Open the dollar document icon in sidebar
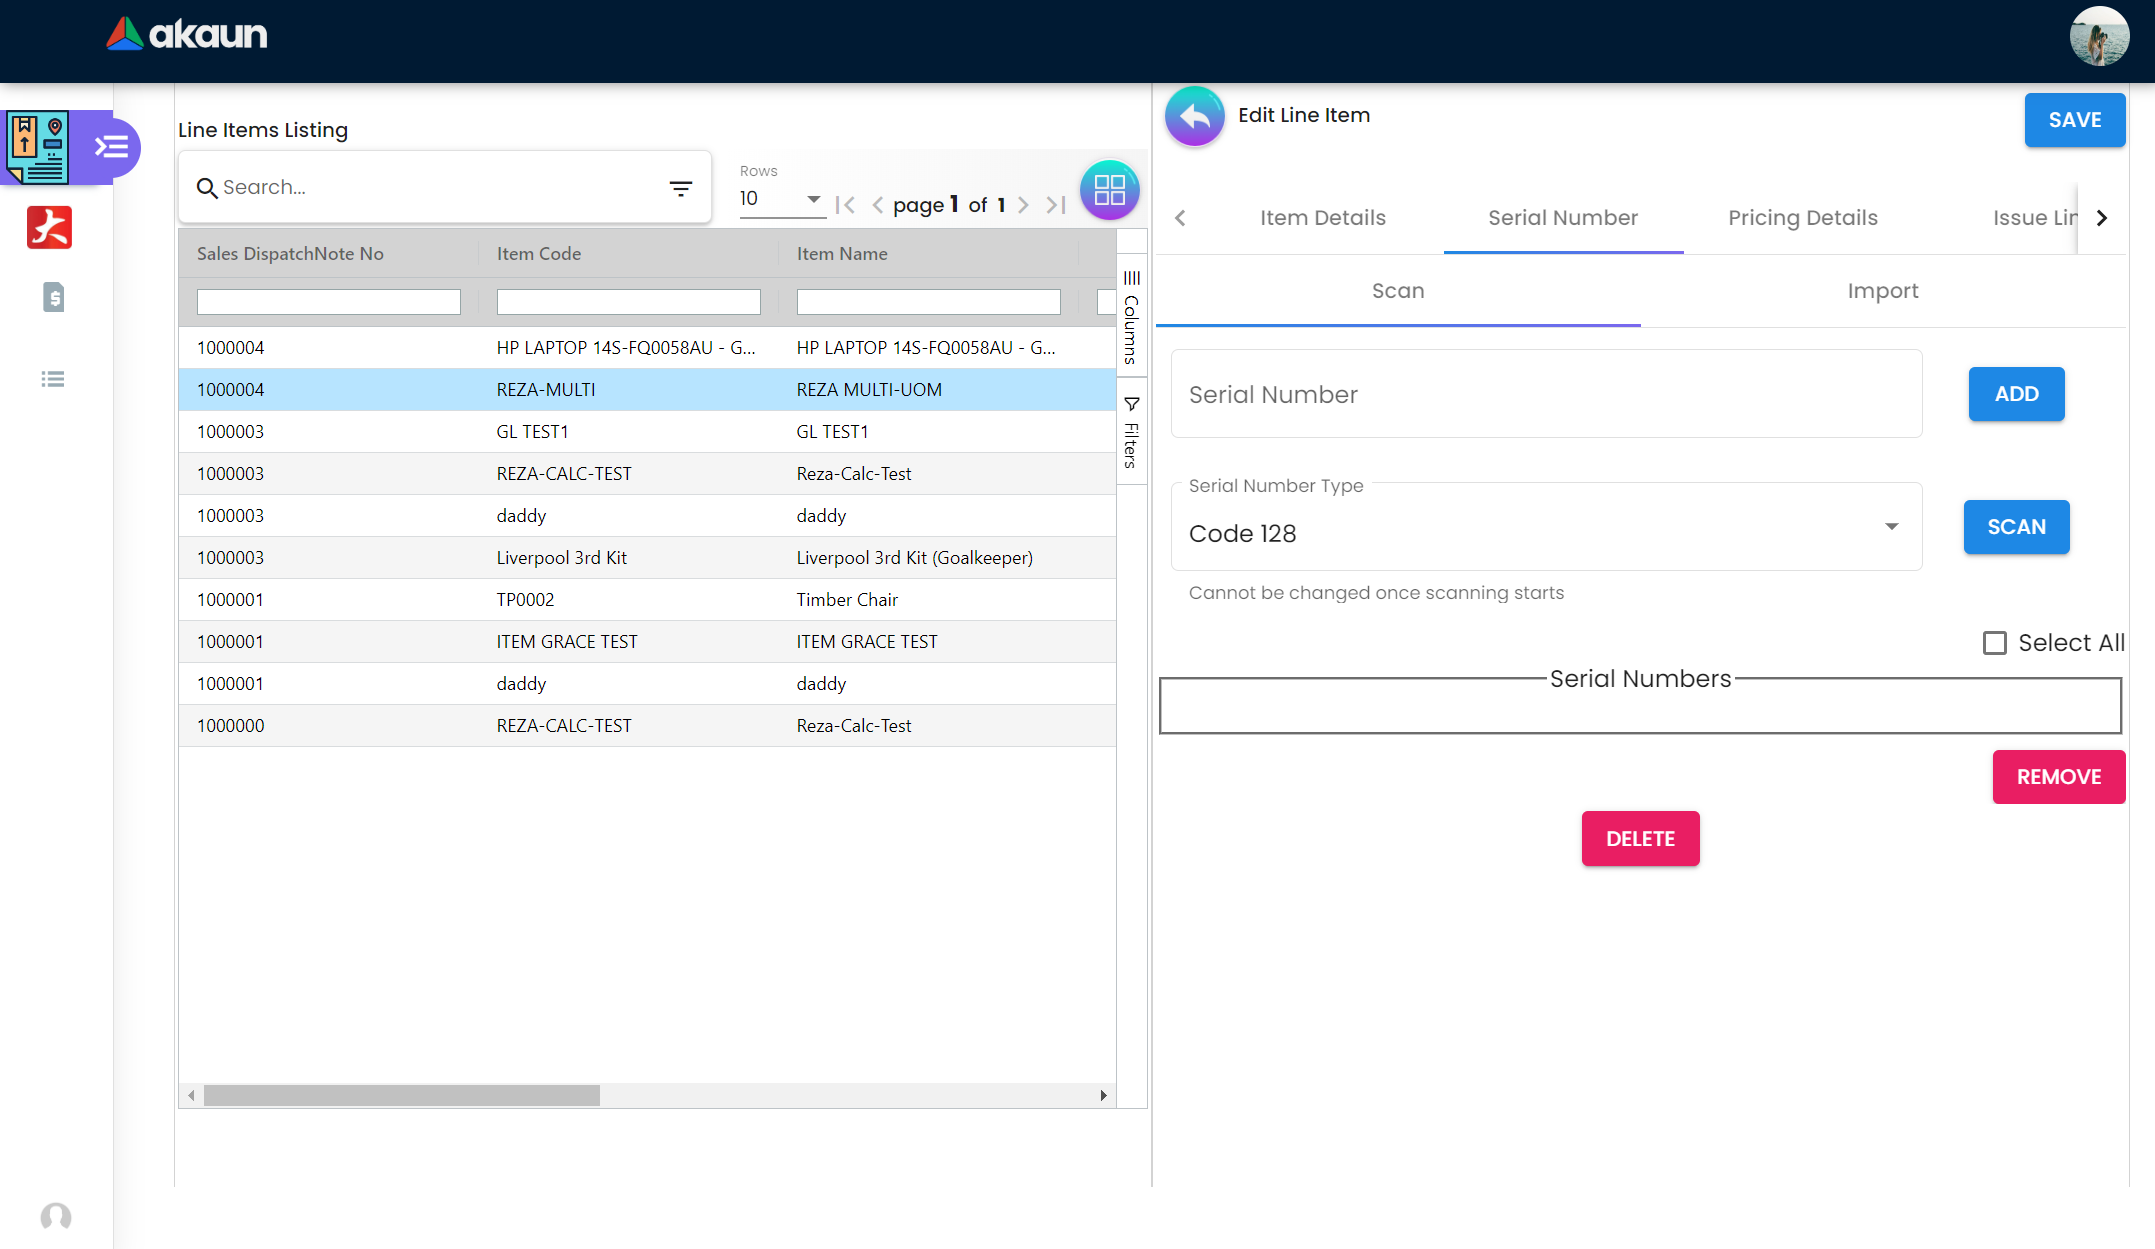This screenshot has width=2155, height=1249. 53,297
